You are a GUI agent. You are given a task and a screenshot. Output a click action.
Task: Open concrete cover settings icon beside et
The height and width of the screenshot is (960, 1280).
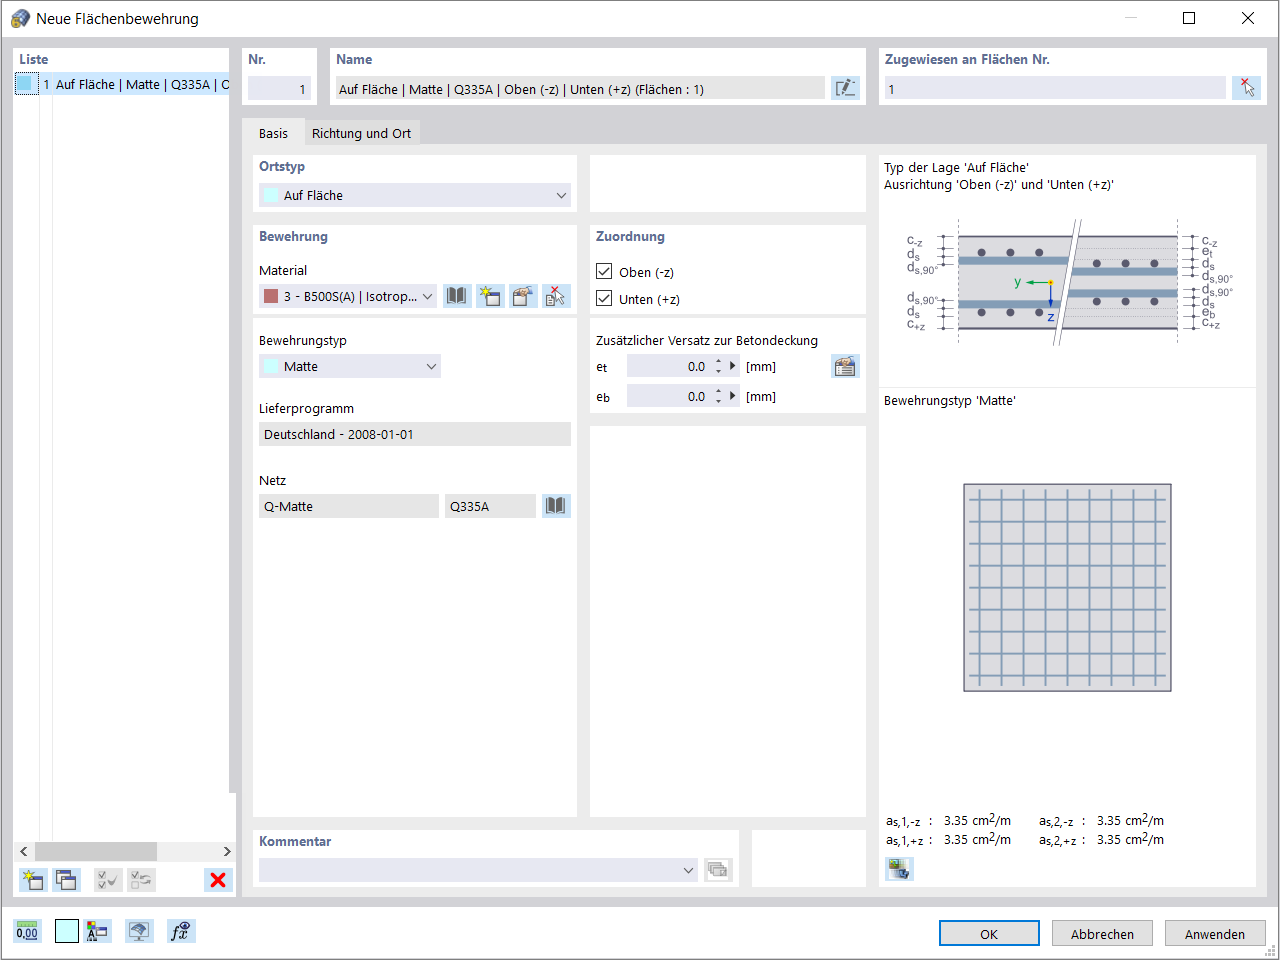coord(845,366)
